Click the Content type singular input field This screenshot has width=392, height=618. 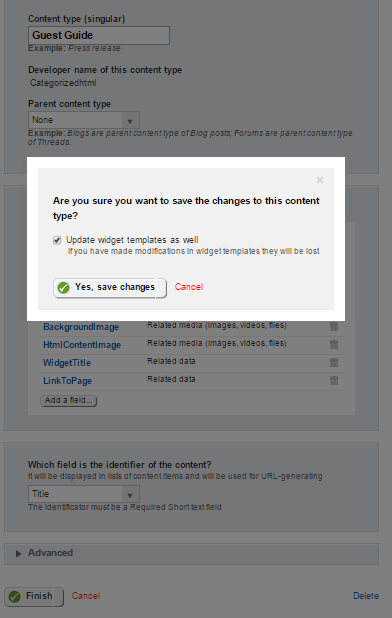[99, 35]
